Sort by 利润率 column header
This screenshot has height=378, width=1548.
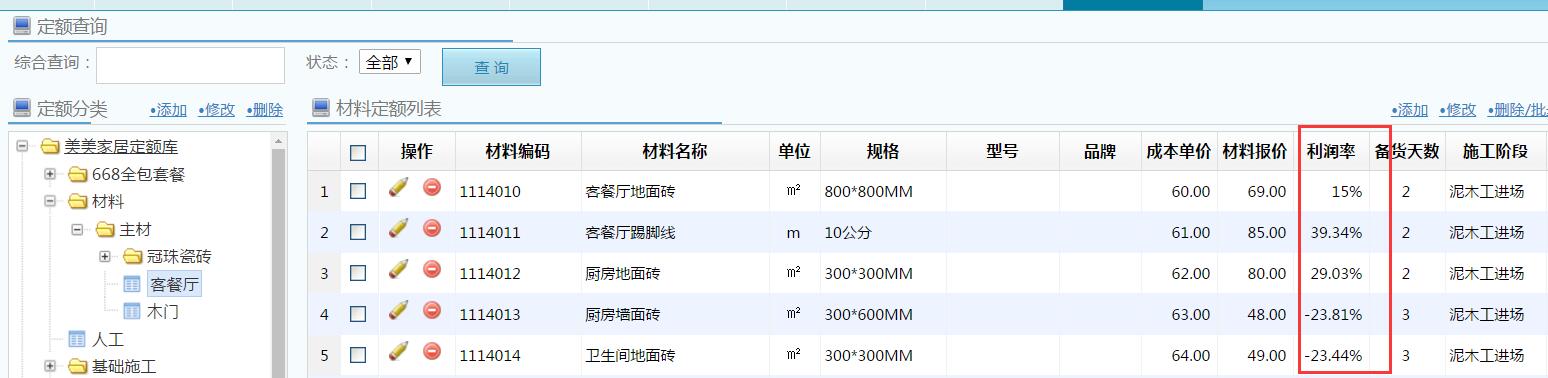1331,152
